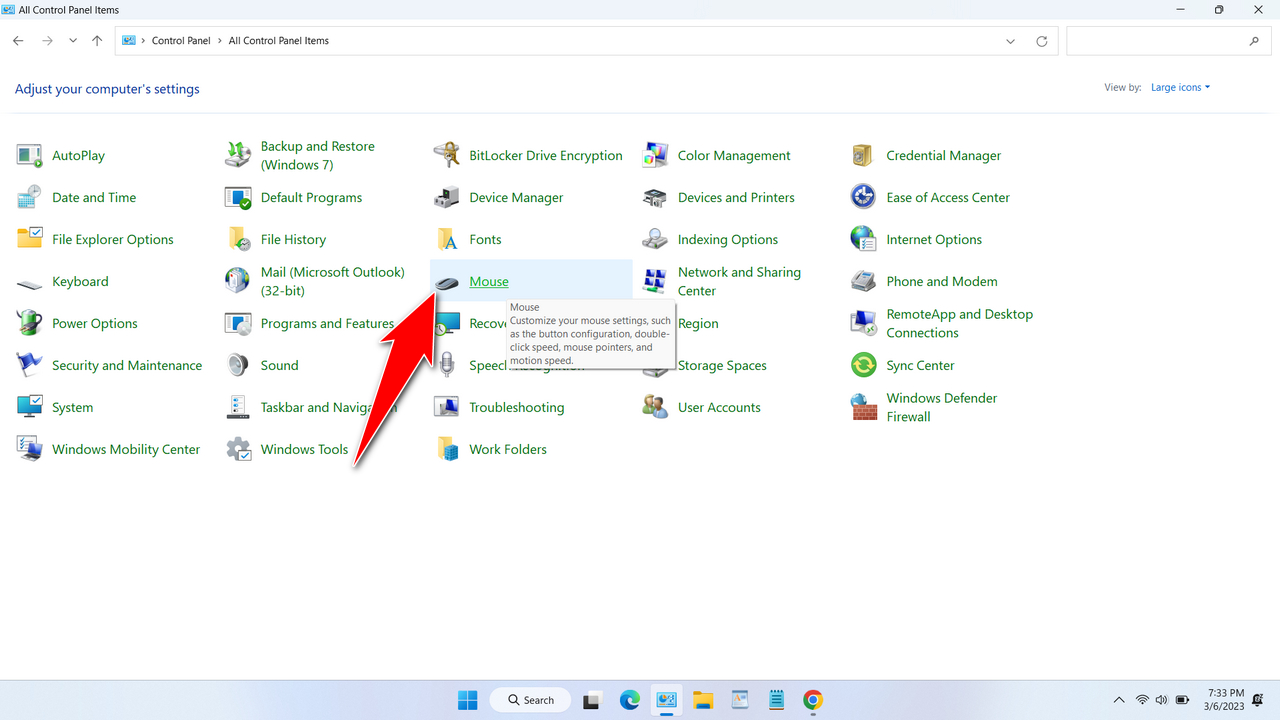
Task: Open Color Management
Action: pos(733,155)
